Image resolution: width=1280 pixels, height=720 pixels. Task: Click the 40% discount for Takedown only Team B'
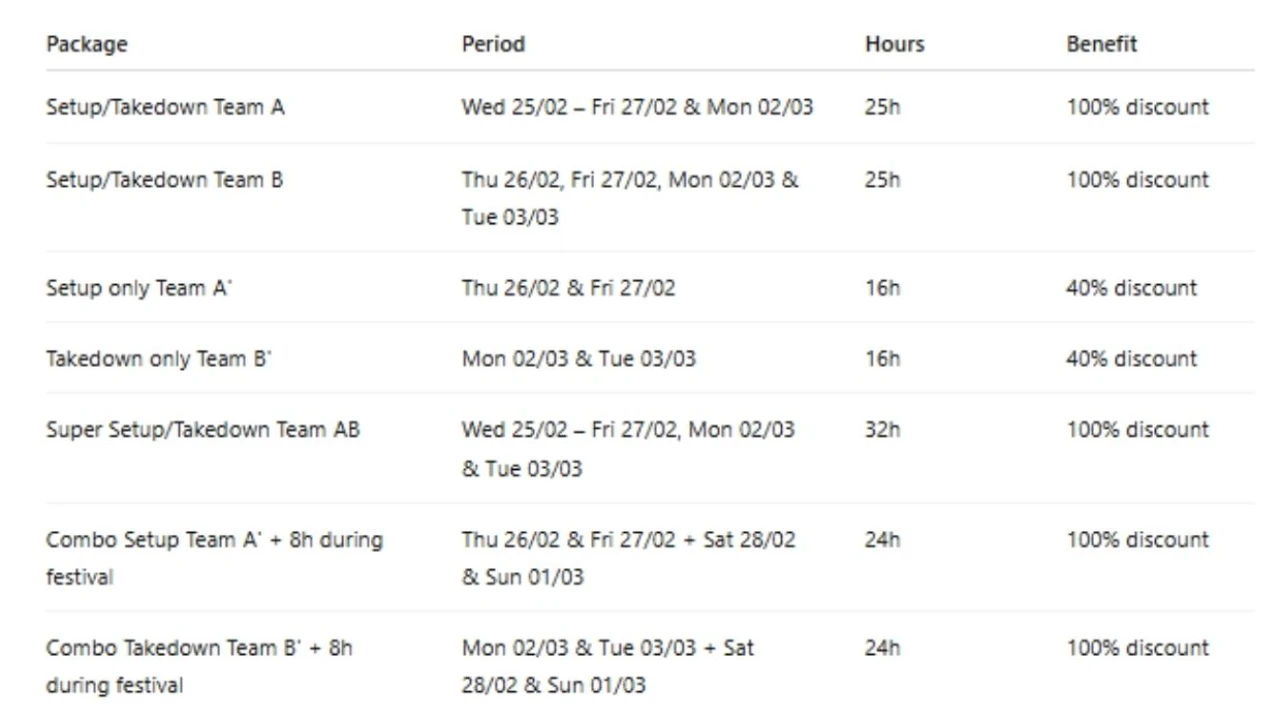1132,359
